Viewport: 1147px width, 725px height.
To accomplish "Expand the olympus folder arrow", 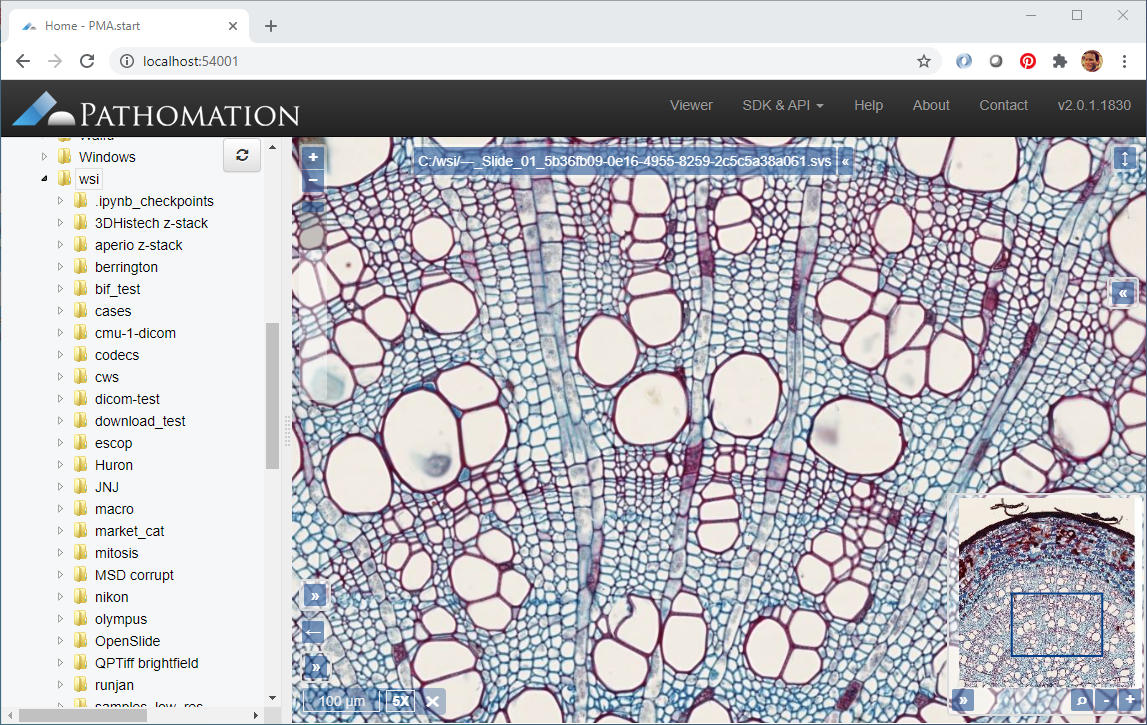I will [60, 619].
